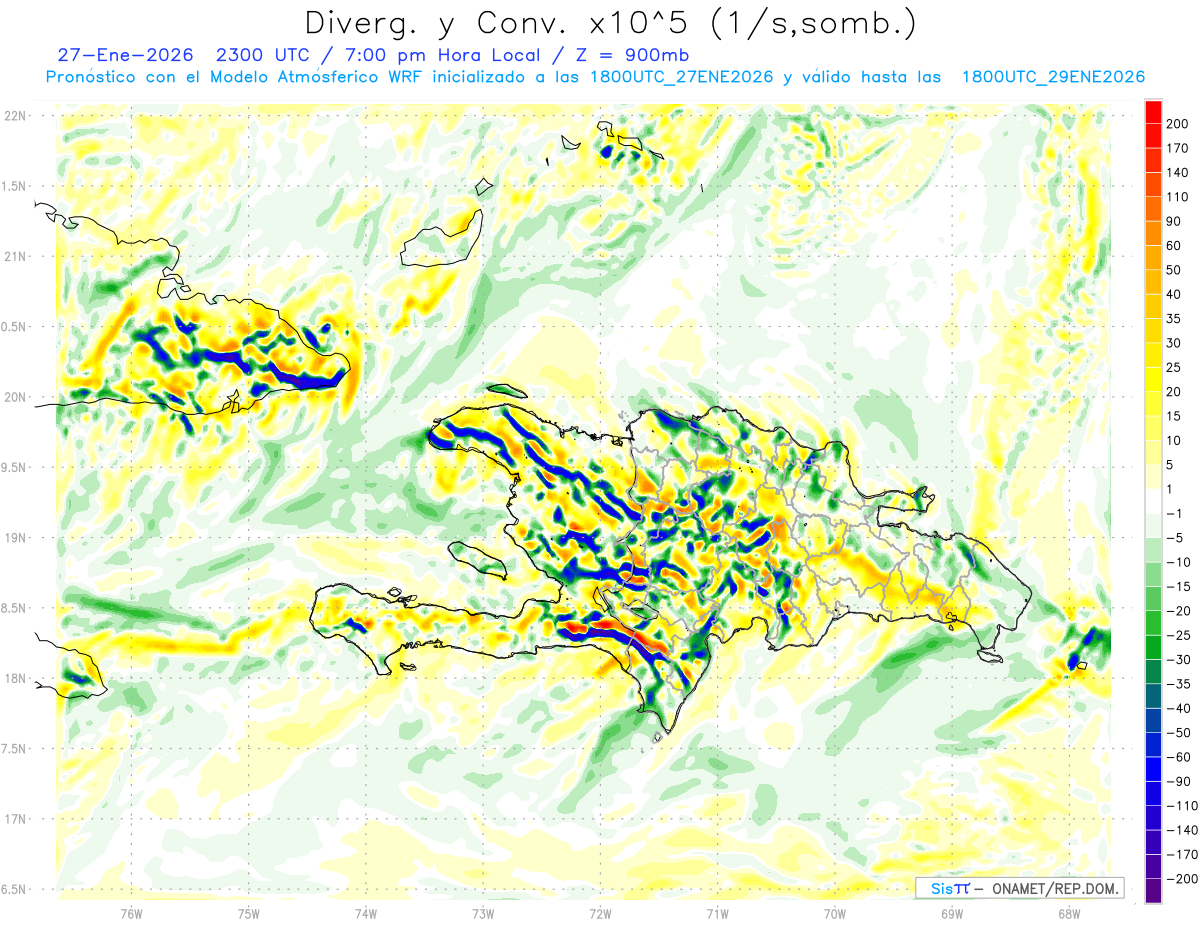
Task: Click the latitude label '19N'
Action: 15,538
